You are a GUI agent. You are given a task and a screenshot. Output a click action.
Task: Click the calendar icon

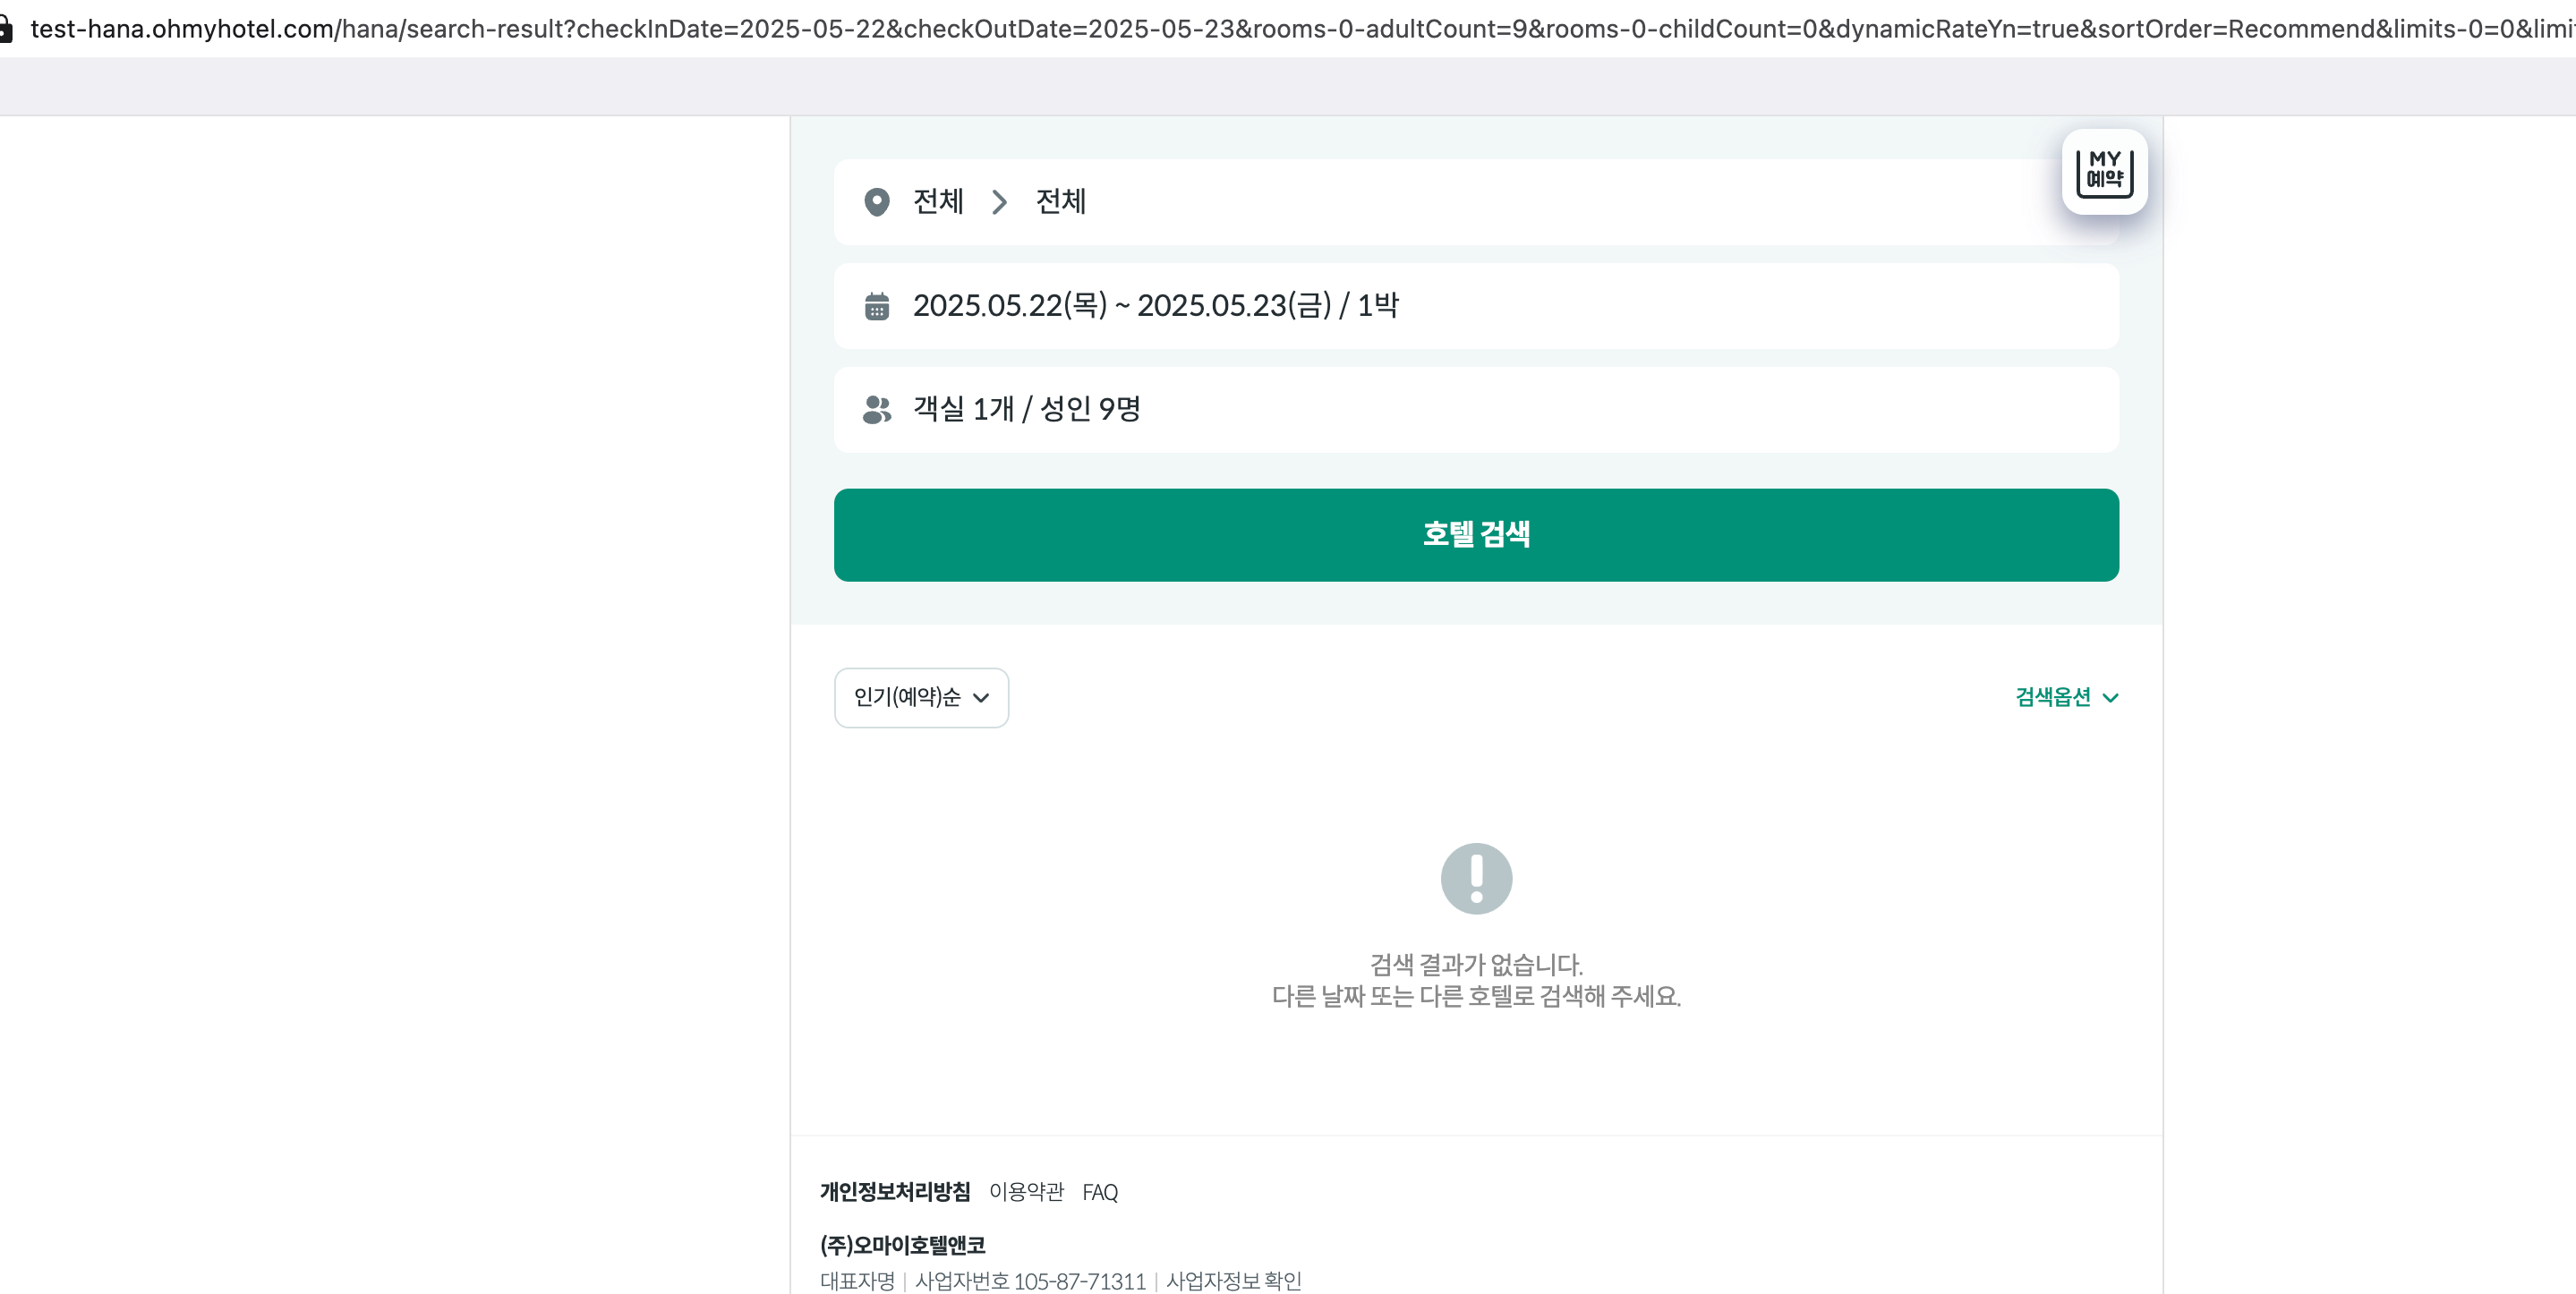pos(876,306)
